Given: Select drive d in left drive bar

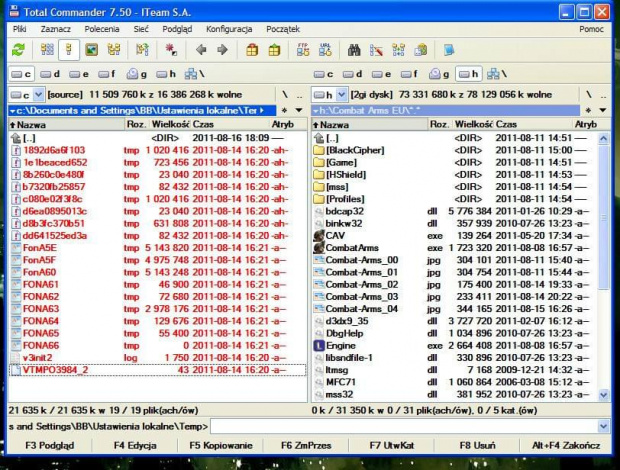Looking at the screenshot, I should pos(50,74).
